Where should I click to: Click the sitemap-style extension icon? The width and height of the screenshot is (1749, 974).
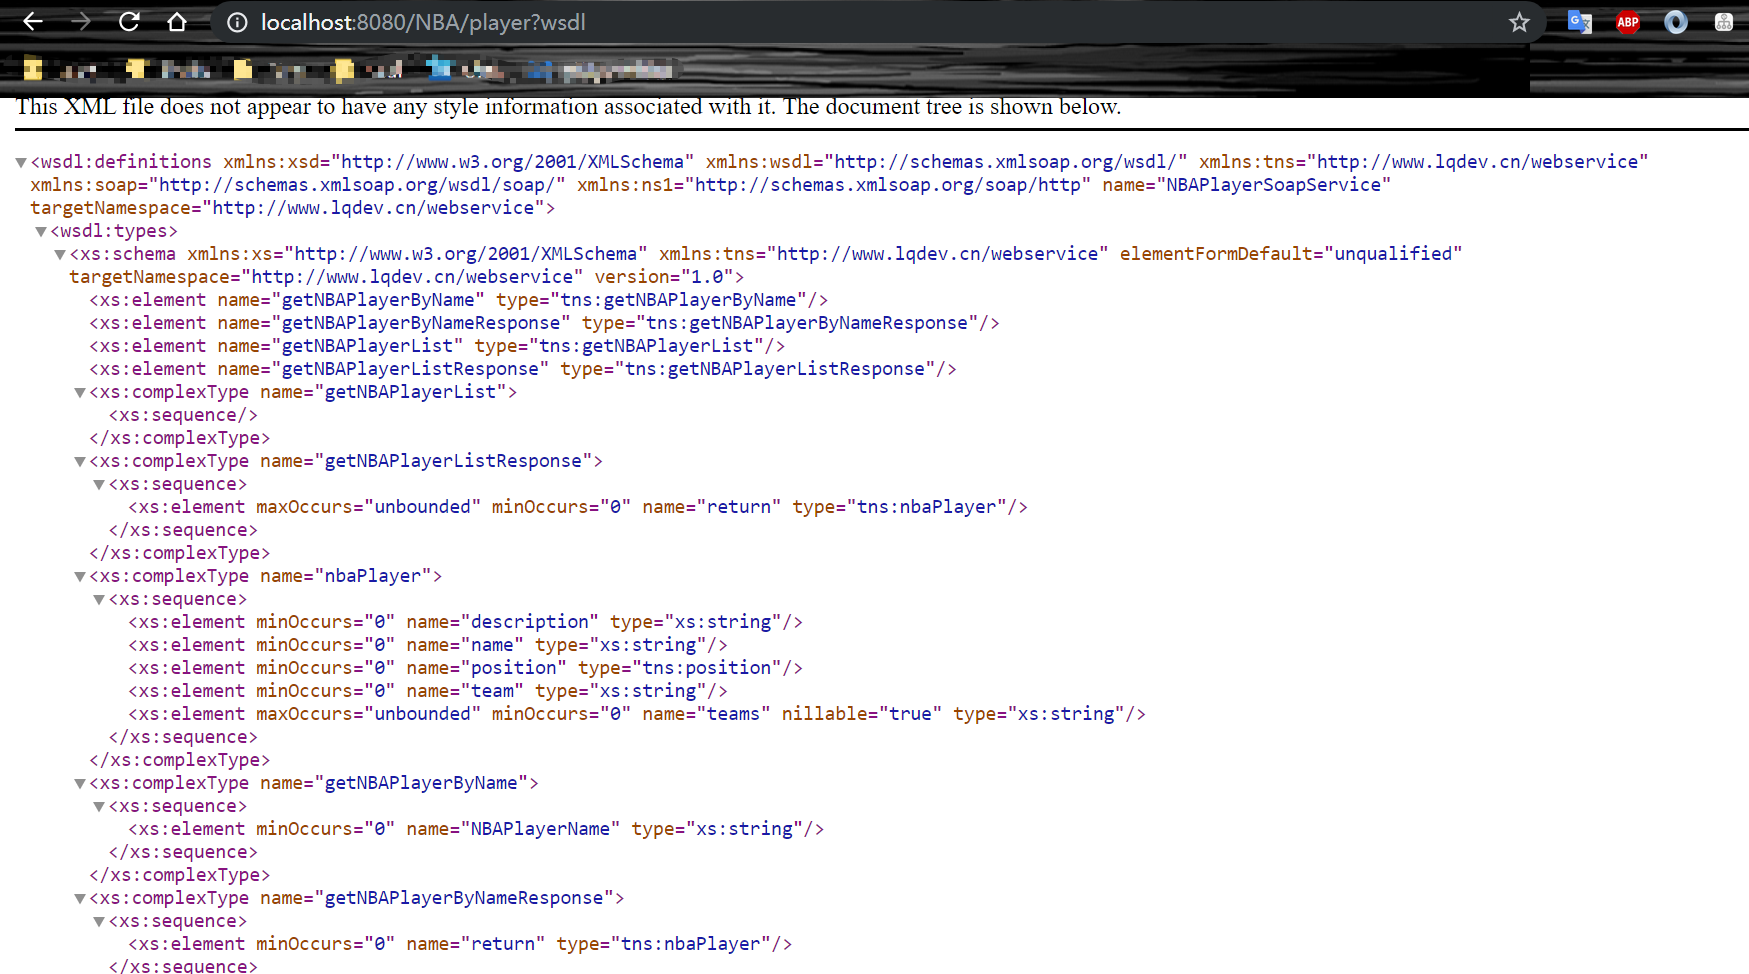tap(1722, 21)
